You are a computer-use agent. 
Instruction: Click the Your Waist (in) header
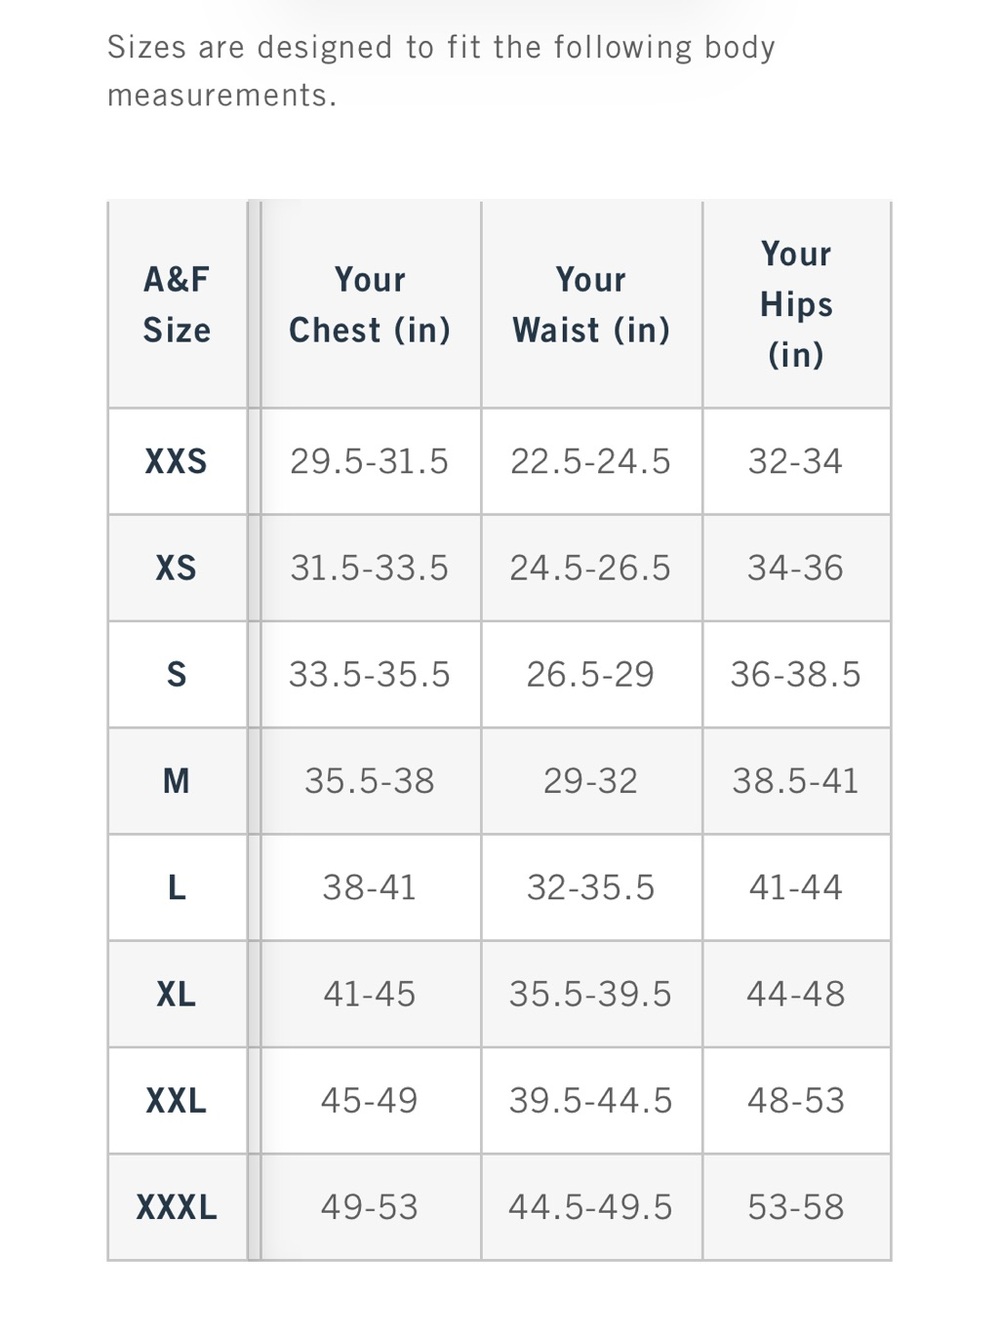tap(591, 305)
